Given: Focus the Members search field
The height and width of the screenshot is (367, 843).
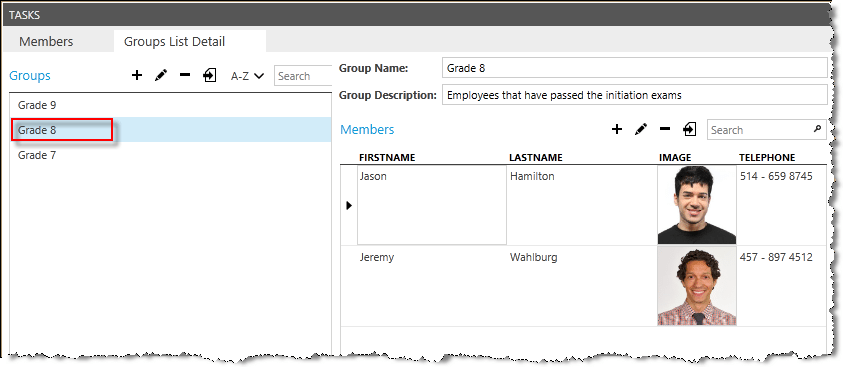Looking at the screenshot, I should coord(767,129).
